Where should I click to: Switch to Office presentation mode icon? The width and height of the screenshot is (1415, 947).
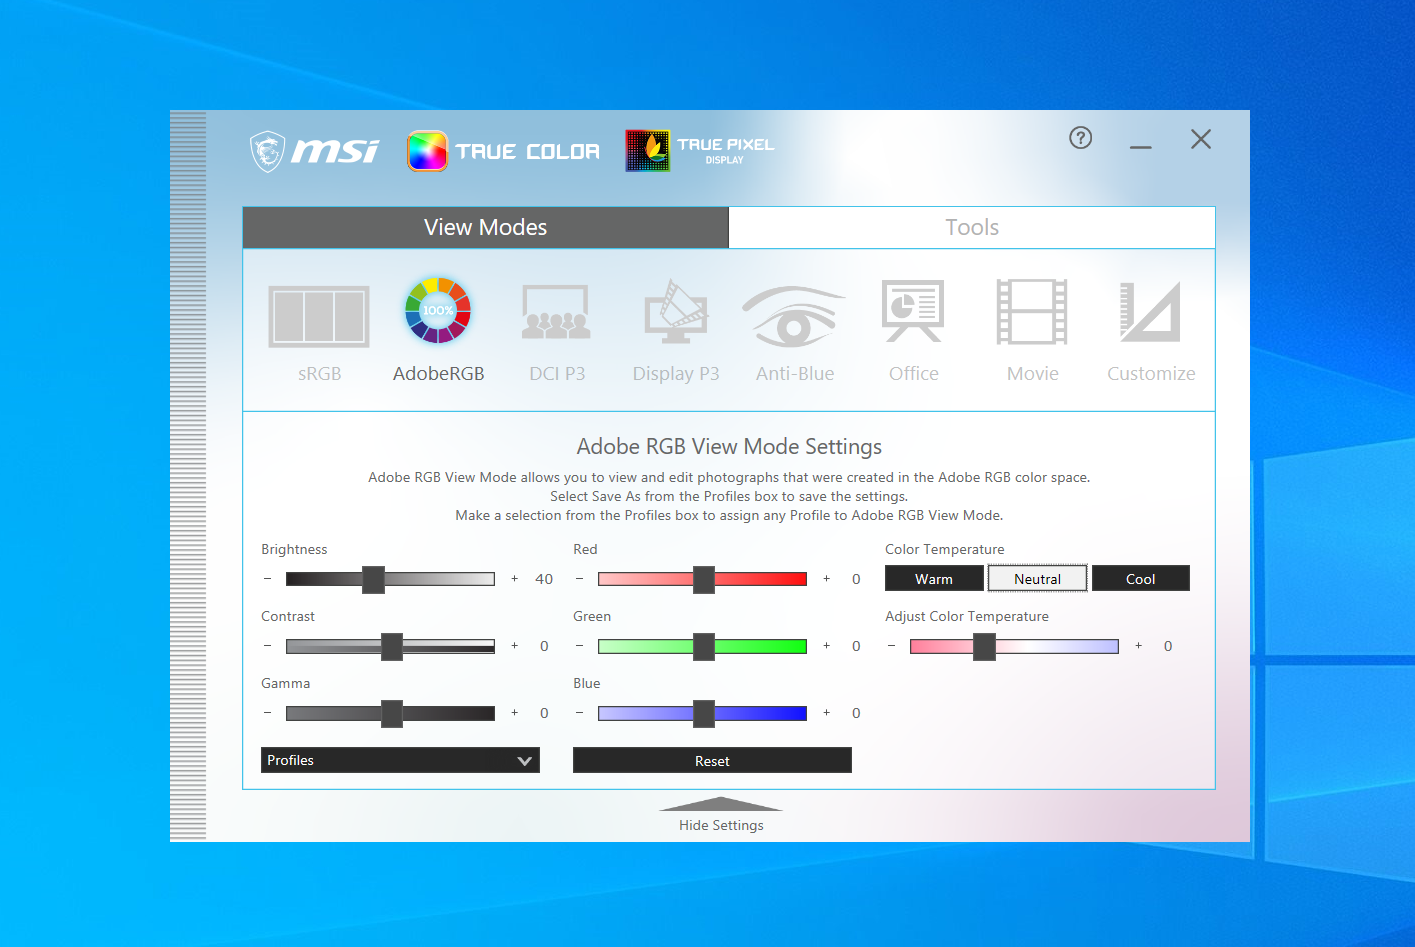coord(913,311)
